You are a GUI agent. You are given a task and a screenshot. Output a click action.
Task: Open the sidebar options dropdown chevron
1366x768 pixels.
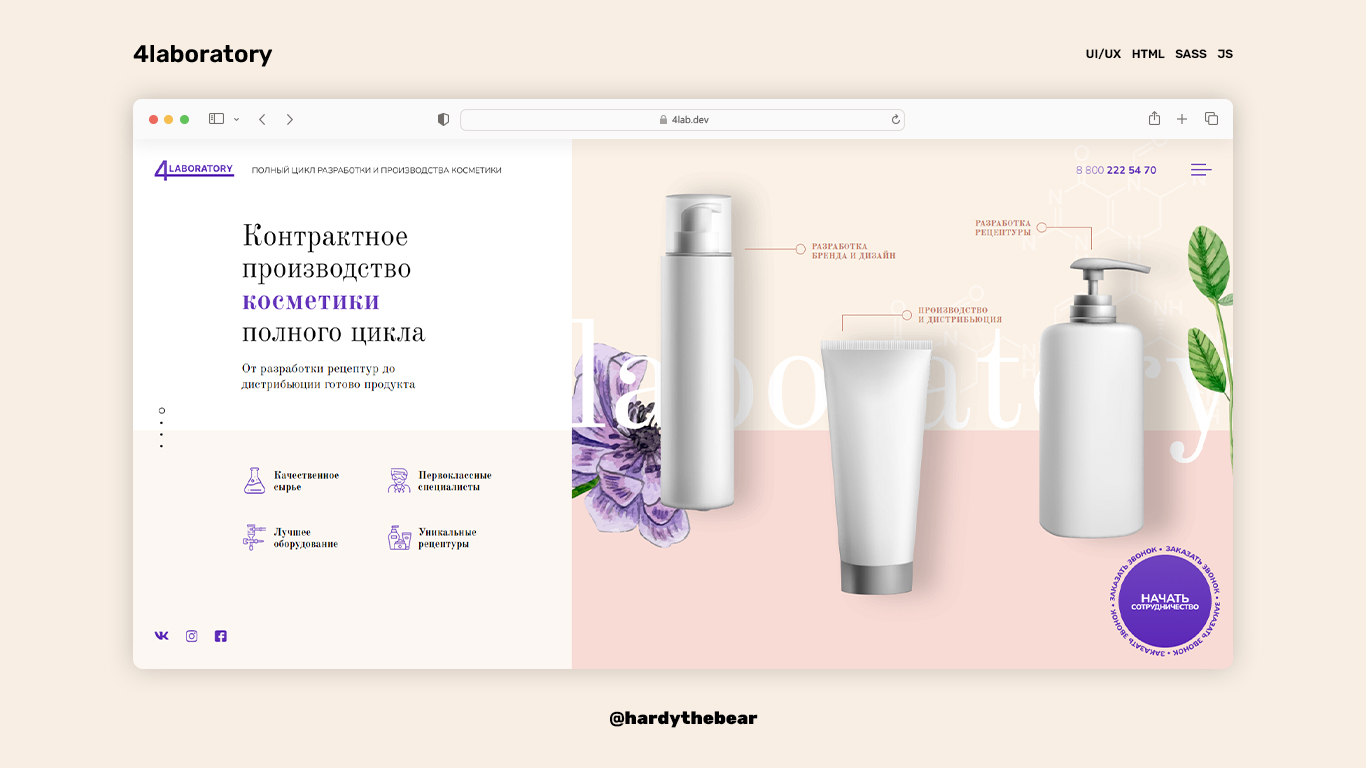(x=237, y=119)
